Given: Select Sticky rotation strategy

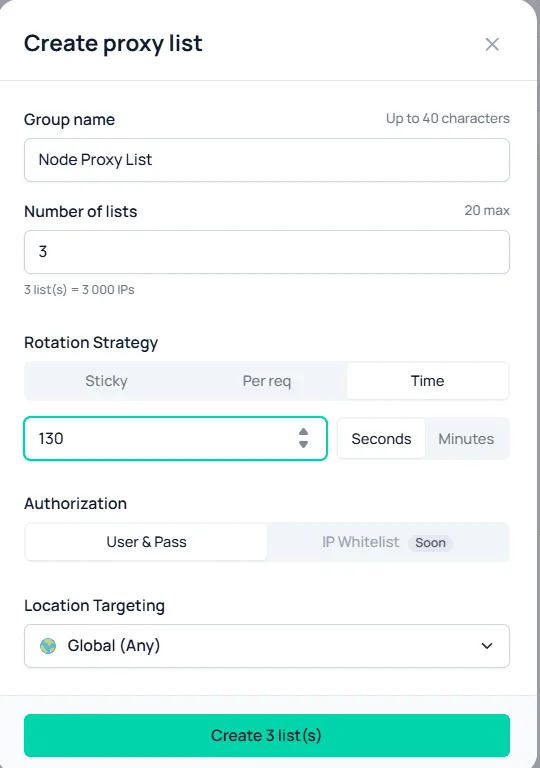Looking at the screenshot, I should pos(106,381).
